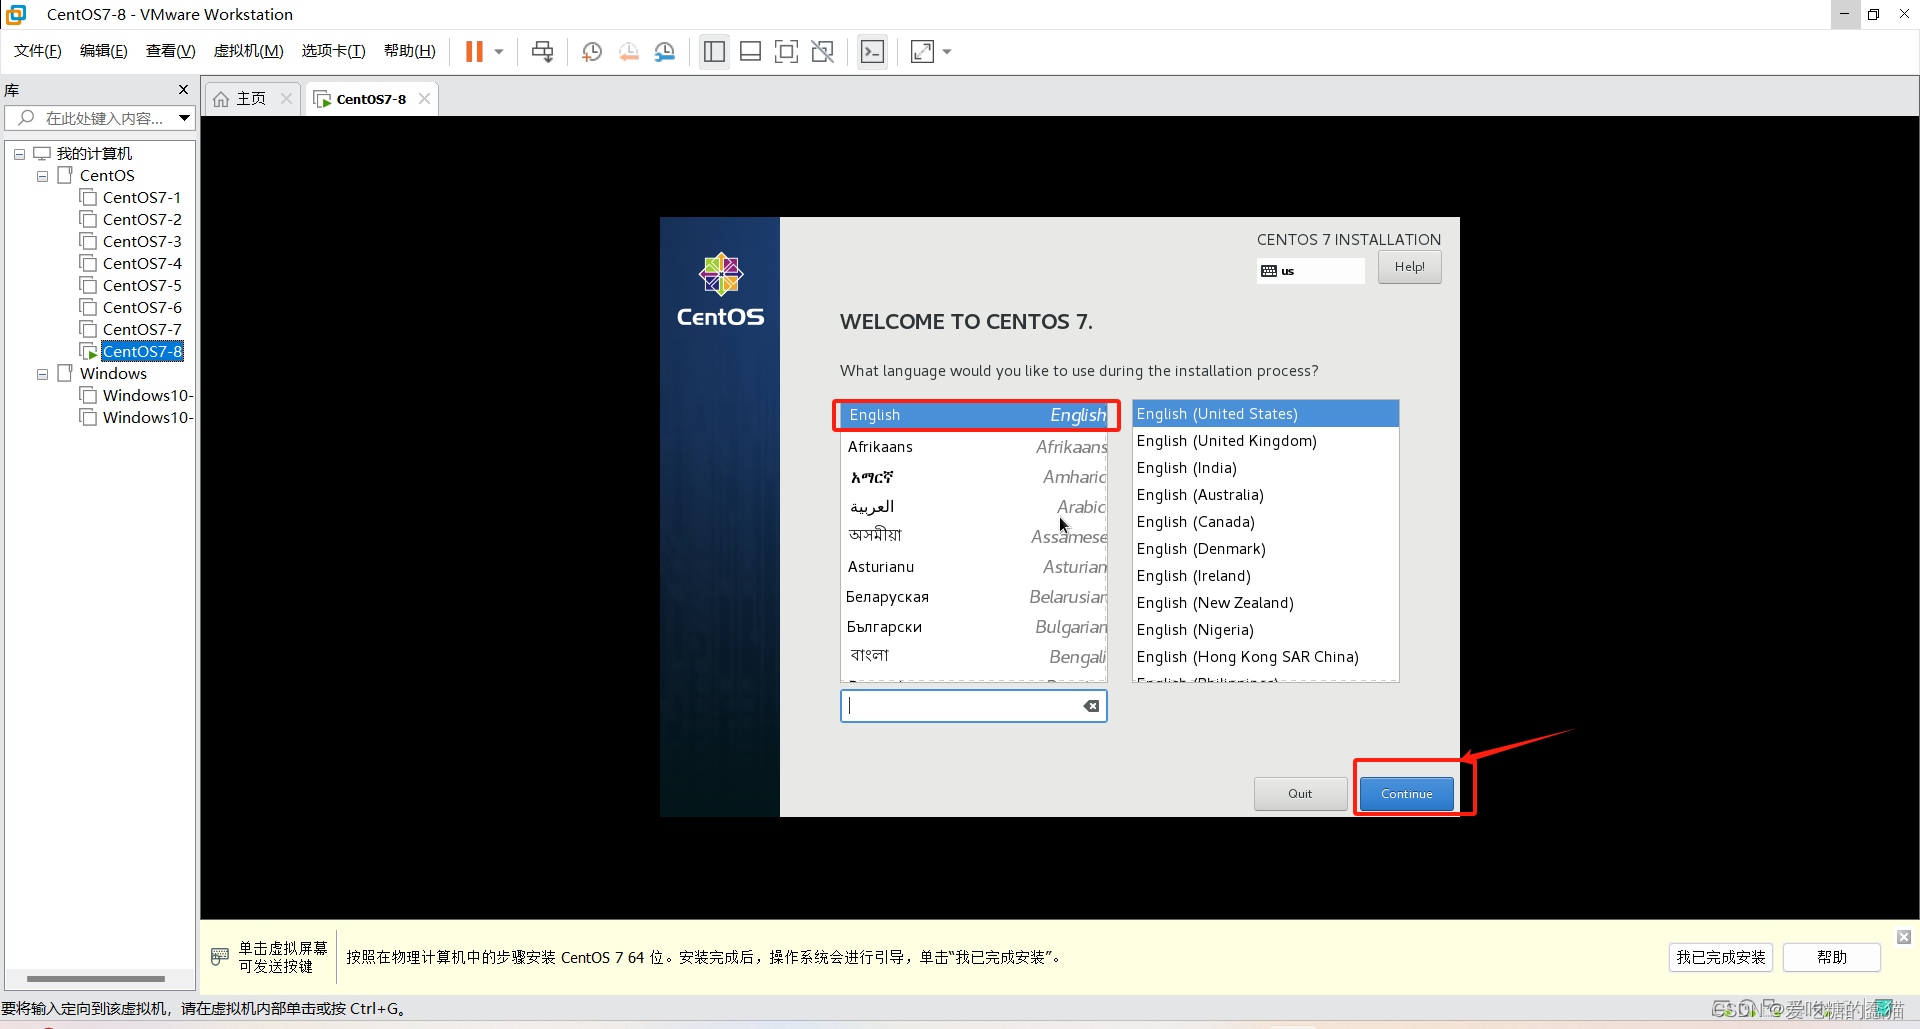Image resolution: width=1920 pixels, height=1029 pixels.
Task: Select CentOS7-3 in library tree
Action: (x=142, y=242)
